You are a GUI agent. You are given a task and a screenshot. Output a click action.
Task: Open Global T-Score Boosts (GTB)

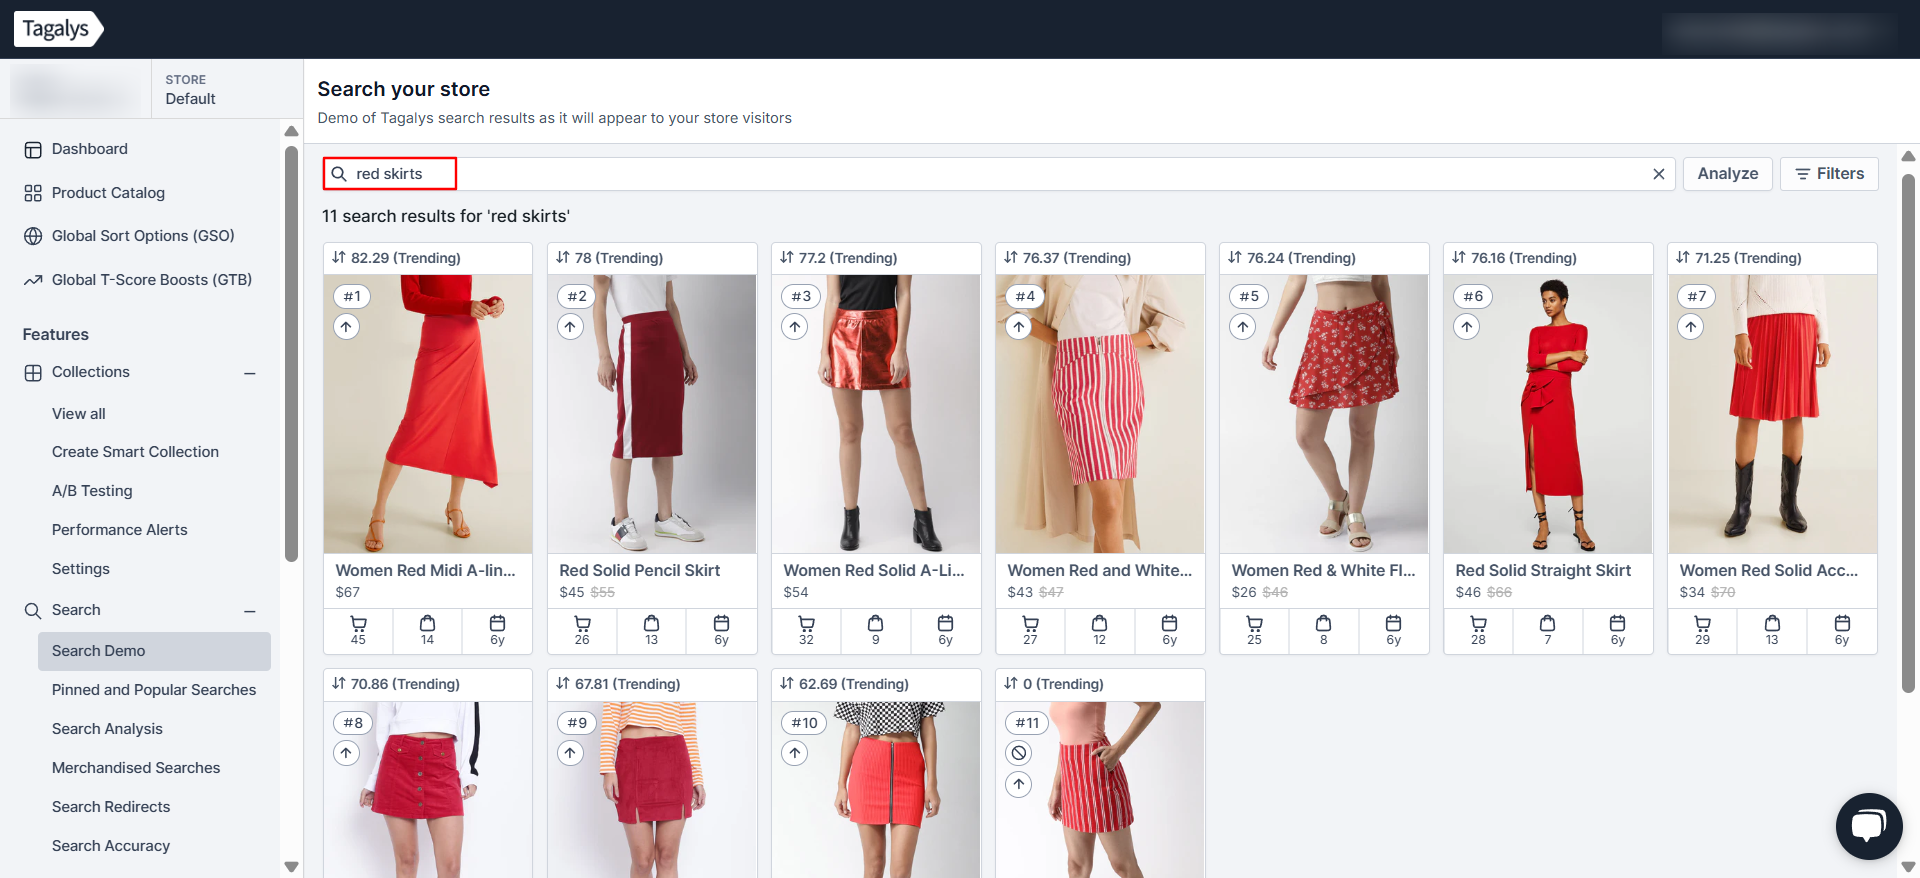(152, 280)
